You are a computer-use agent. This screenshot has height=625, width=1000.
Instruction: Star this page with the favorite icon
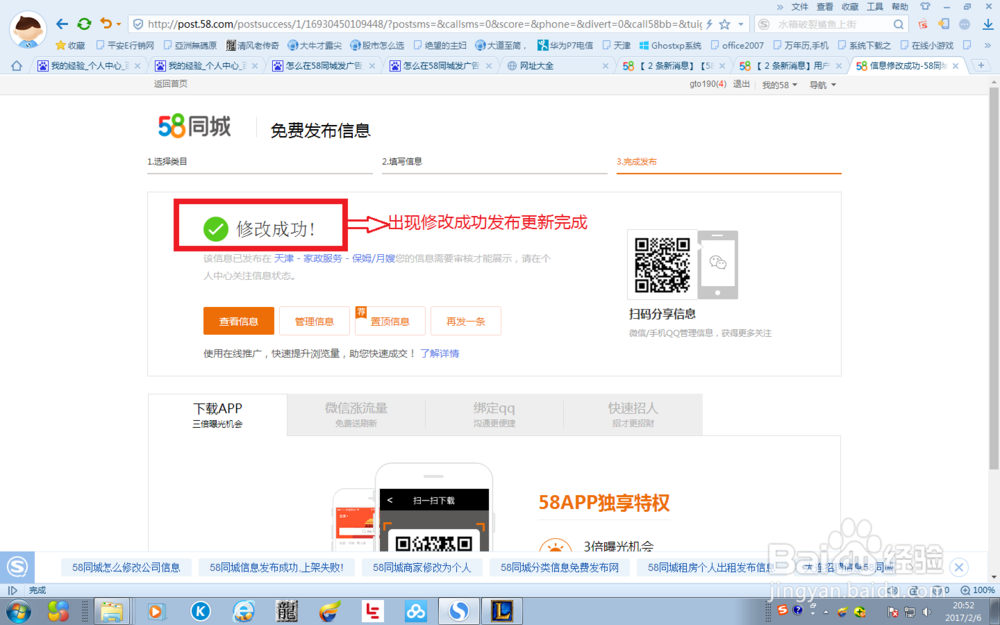724,24
